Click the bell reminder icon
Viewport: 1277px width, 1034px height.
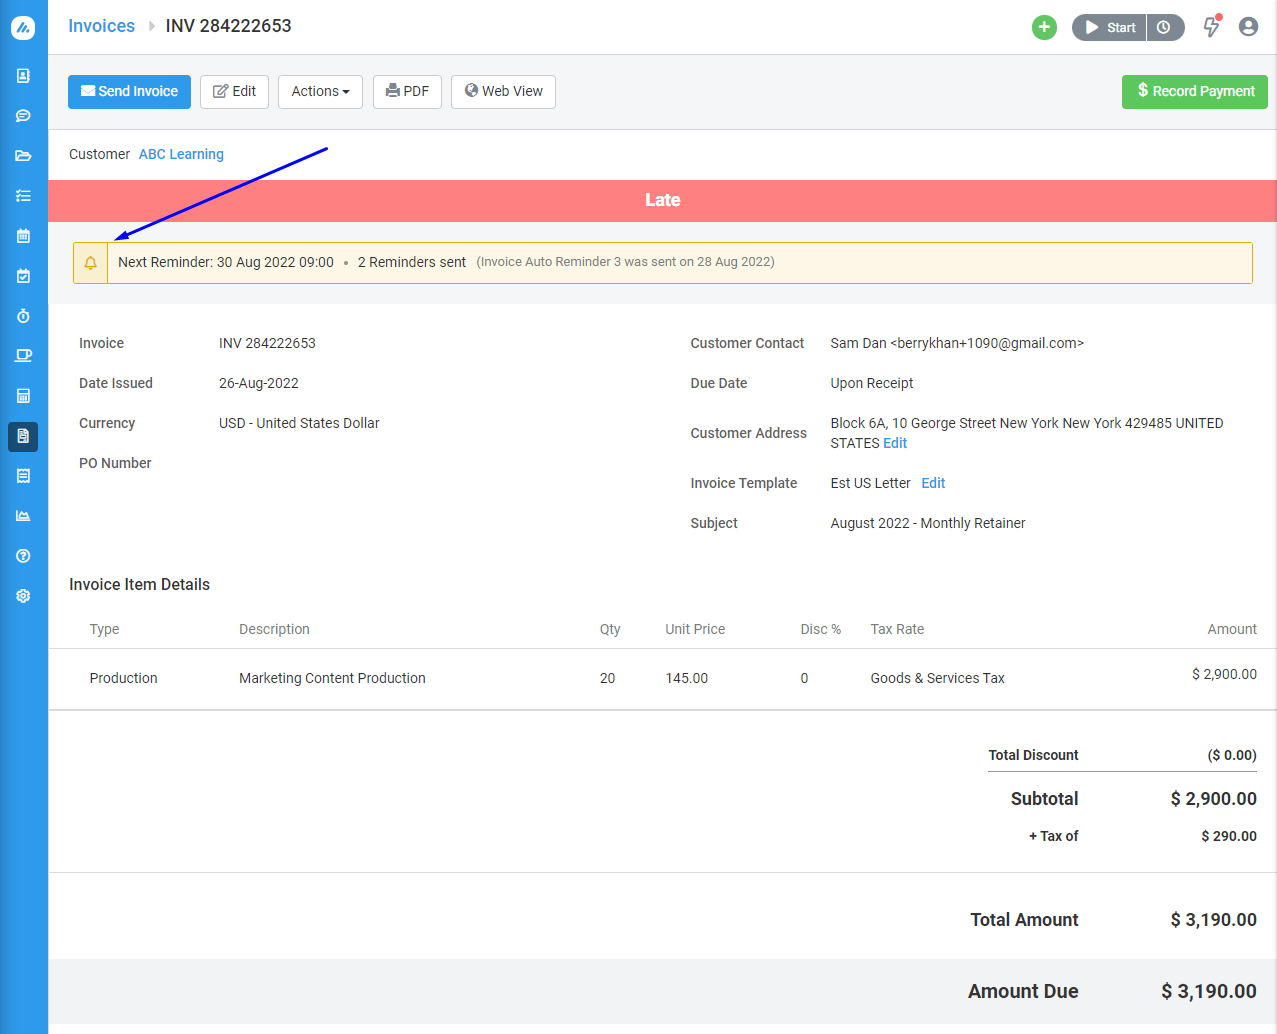pos(90,263)
